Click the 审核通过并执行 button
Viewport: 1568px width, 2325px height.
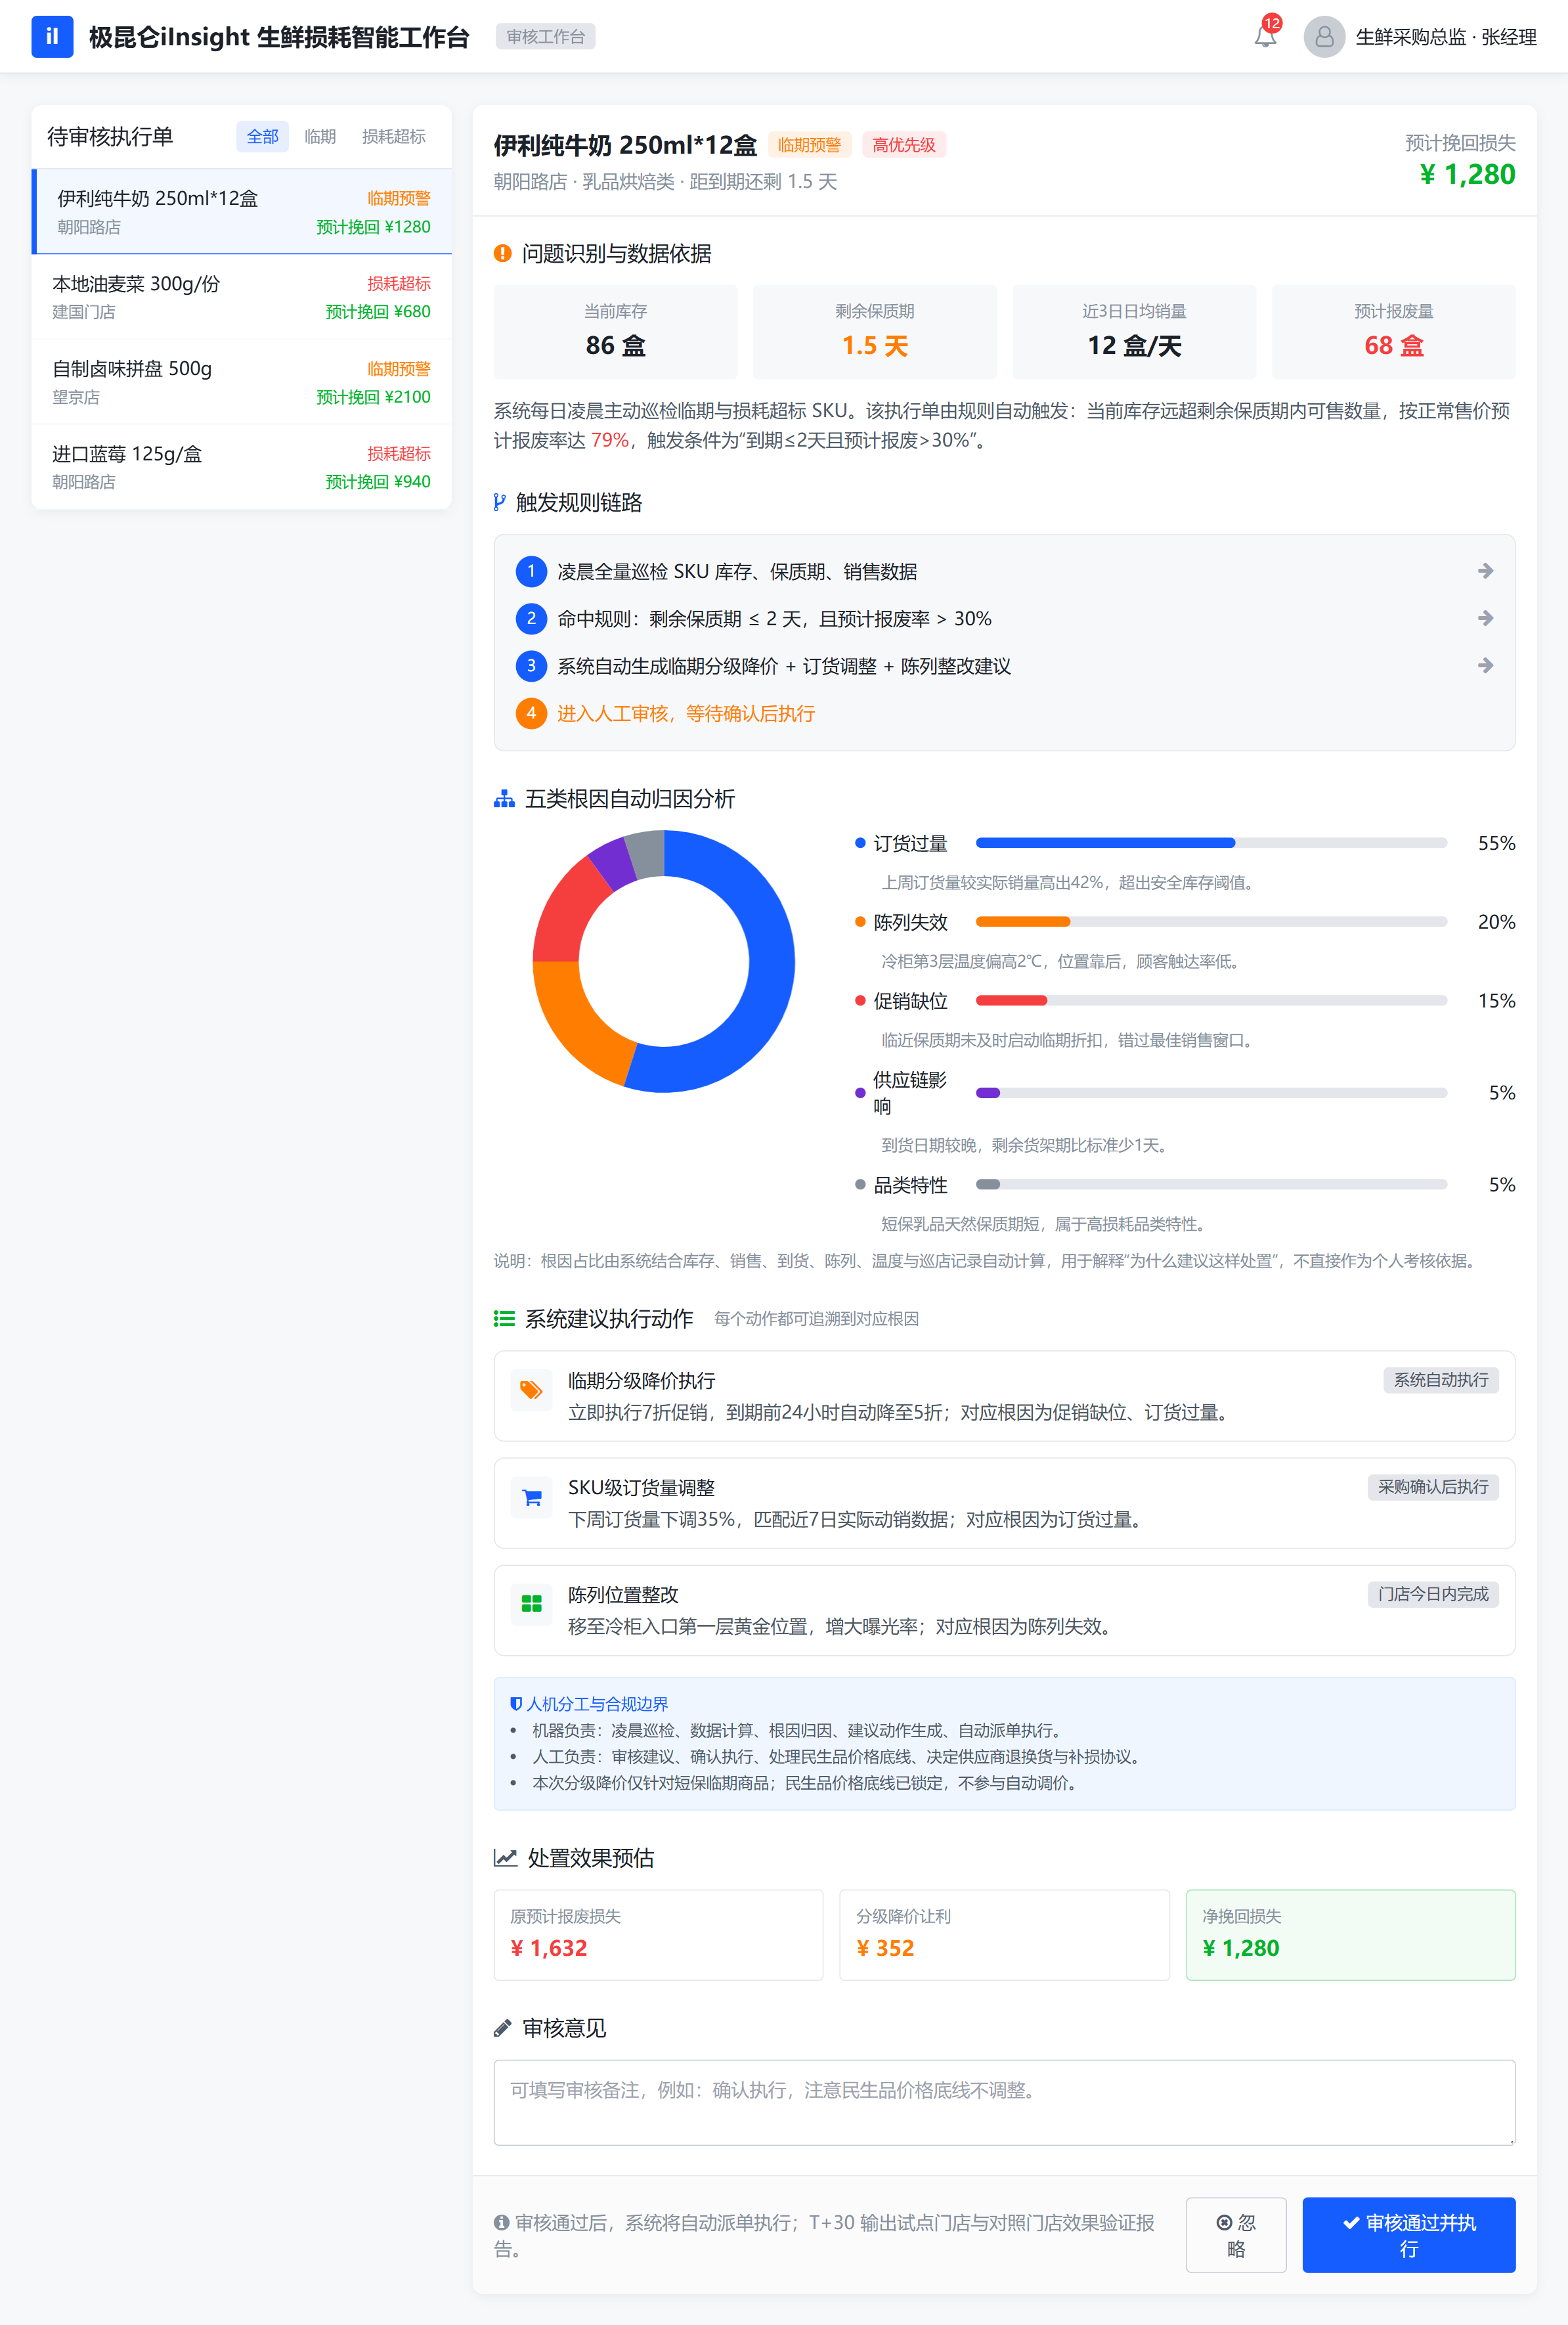1408,2235
